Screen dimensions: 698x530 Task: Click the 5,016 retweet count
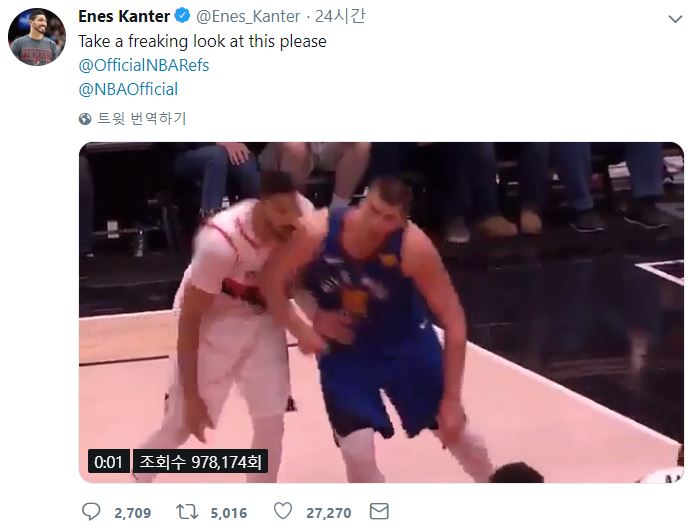pos(229,513)
